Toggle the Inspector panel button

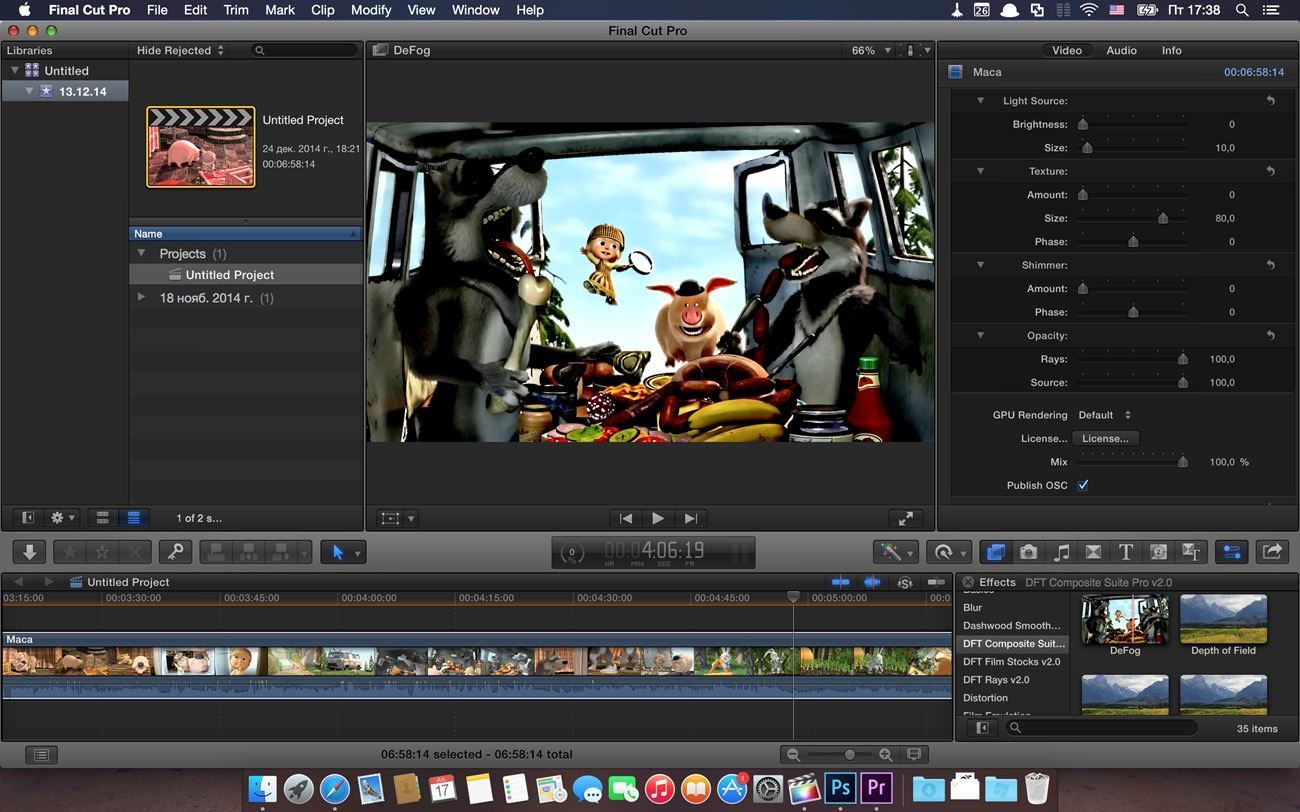point(1231,552)
